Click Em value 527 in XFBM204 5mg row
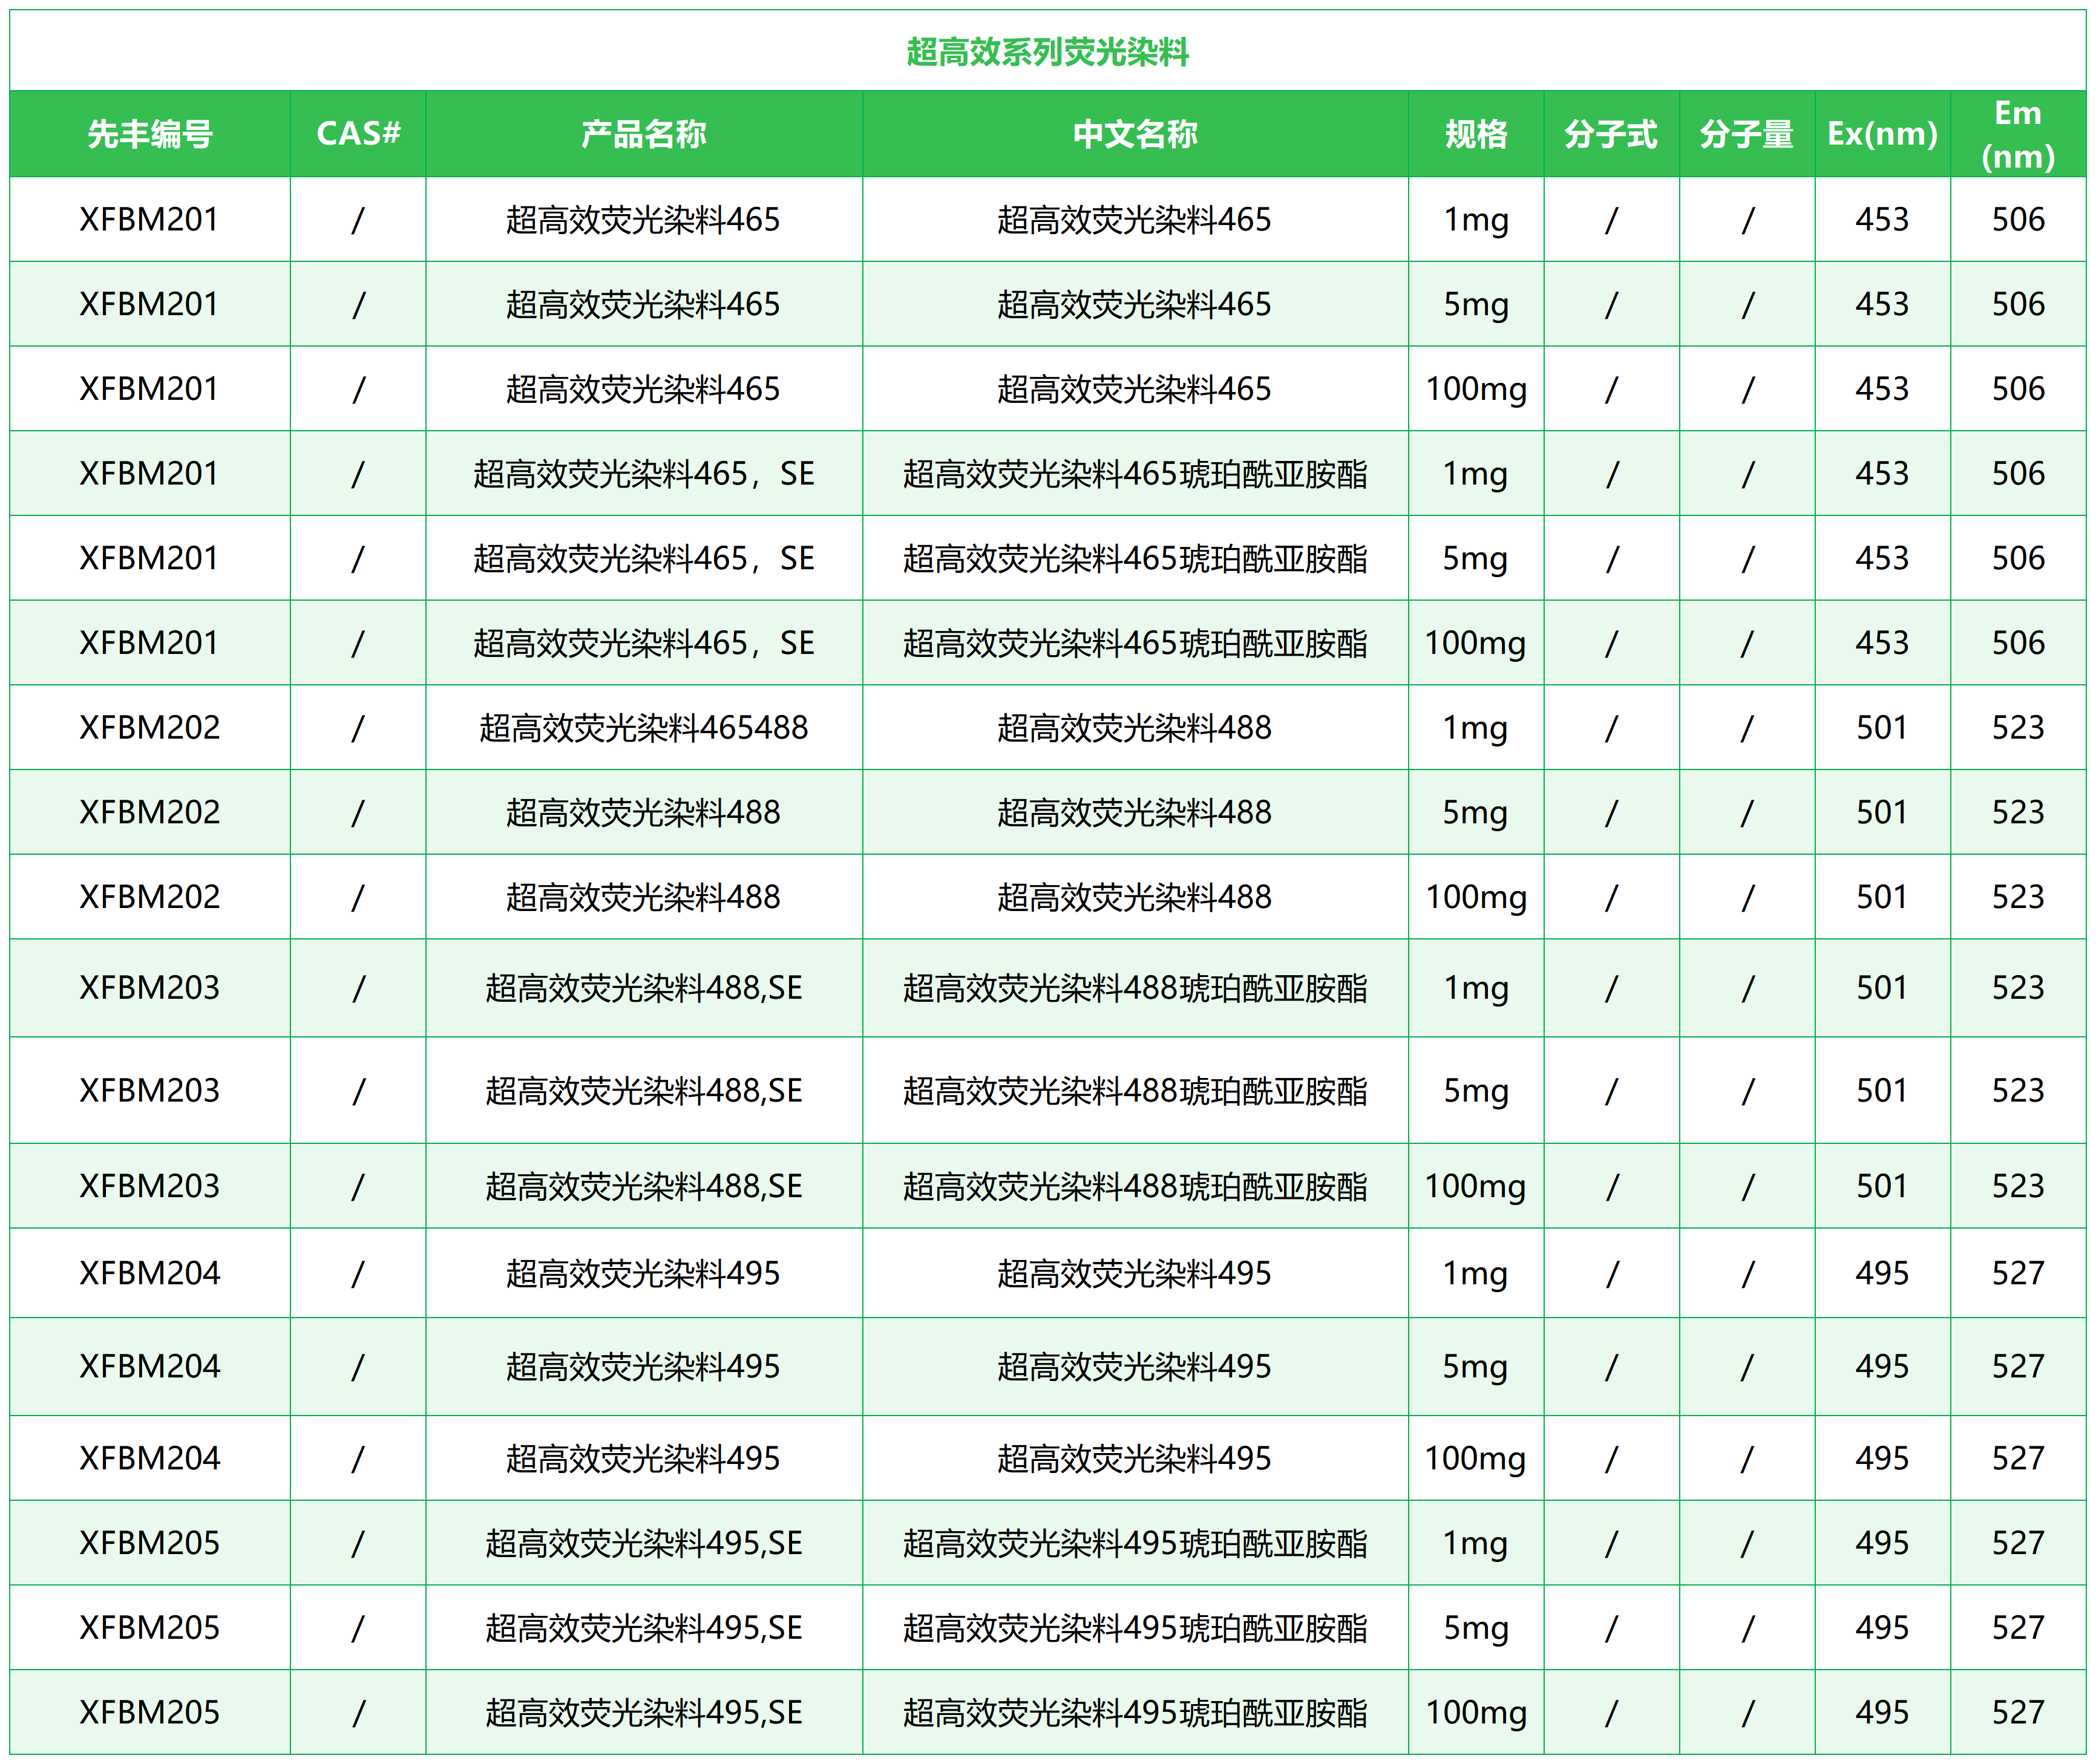Image resolution: width=2096 pixels, height=1764 pixels. pos(2018,1366)
